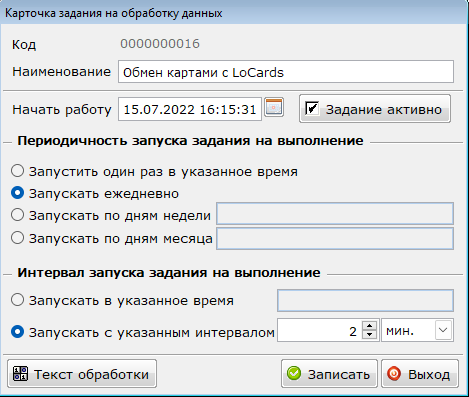Click the days-of-week input field
This screenshot has height=397, width=469.
[335, 214]
